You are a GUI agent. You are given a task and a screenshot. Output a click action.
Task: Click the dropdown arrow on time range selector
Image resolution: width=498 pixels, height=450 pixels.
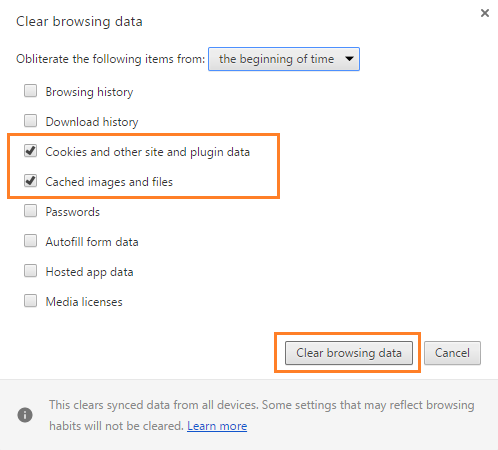pos(349,59)
